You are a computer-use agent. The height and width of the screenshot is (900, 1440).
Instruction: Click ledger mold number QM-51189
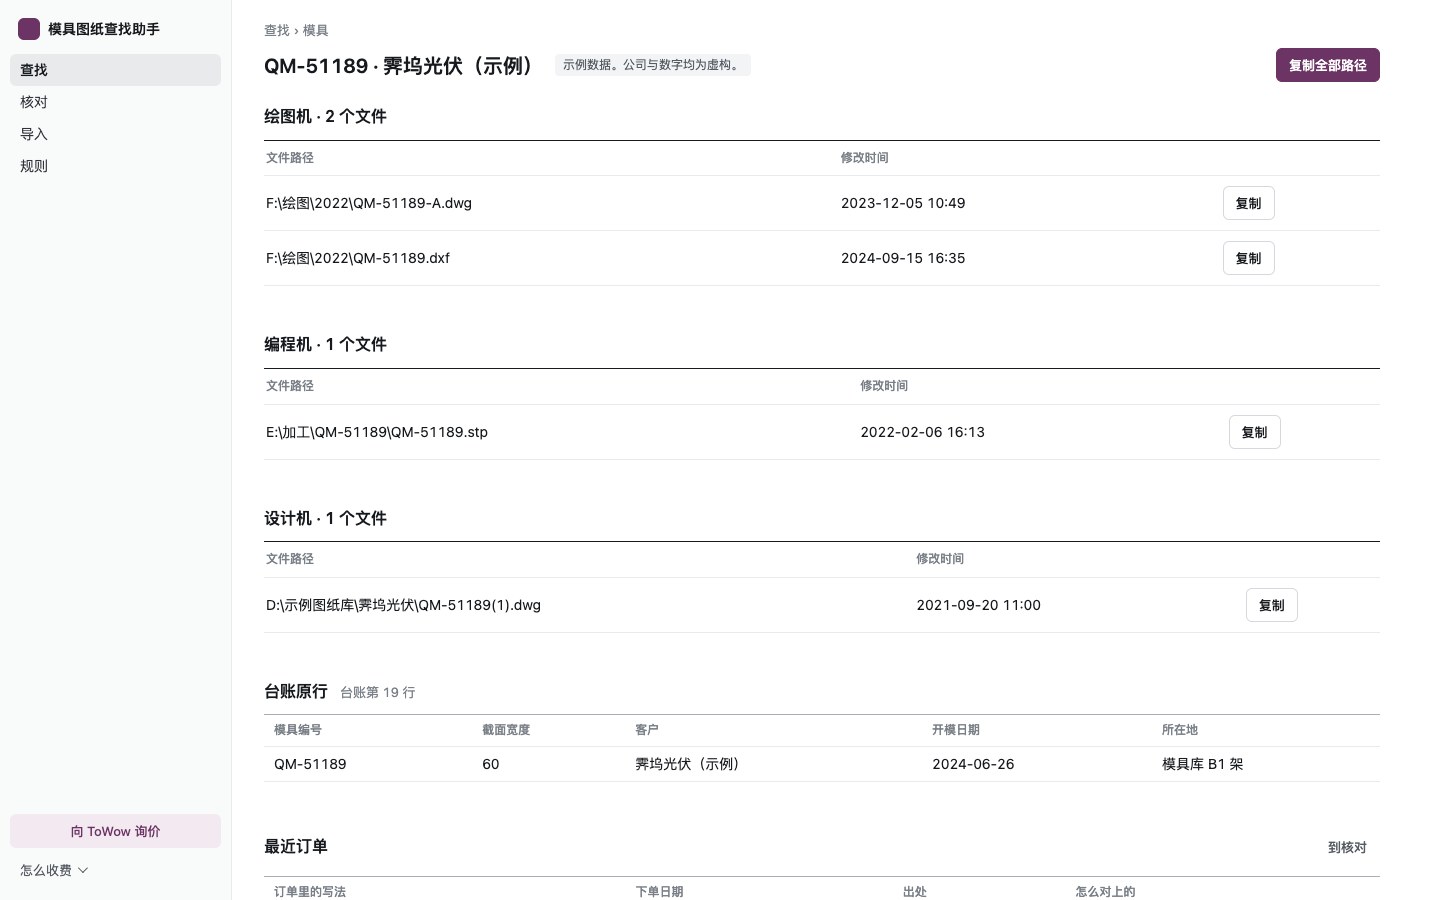(x=310, y=764)
